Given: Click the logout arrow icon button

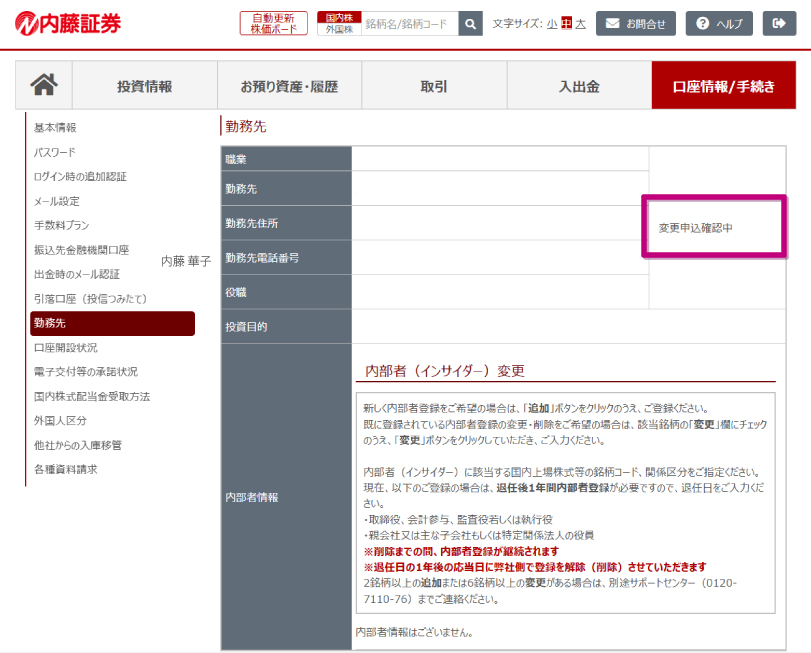Looking at the screenshot, I should [x=779, y=24].
